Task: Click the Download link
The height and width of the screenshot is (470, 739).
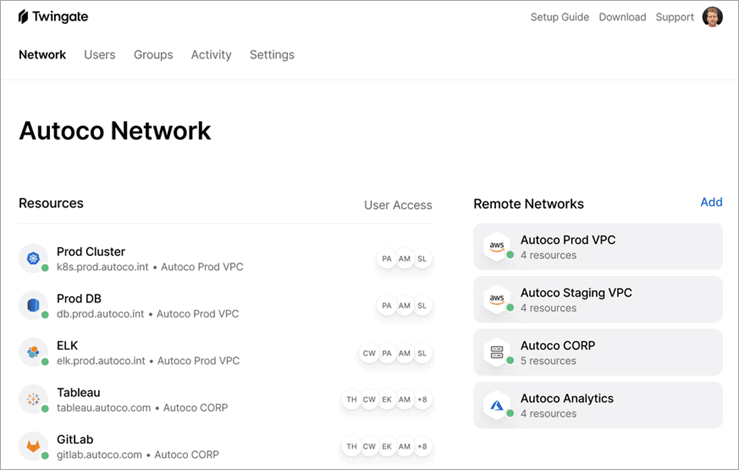Action: coord(622,17)
